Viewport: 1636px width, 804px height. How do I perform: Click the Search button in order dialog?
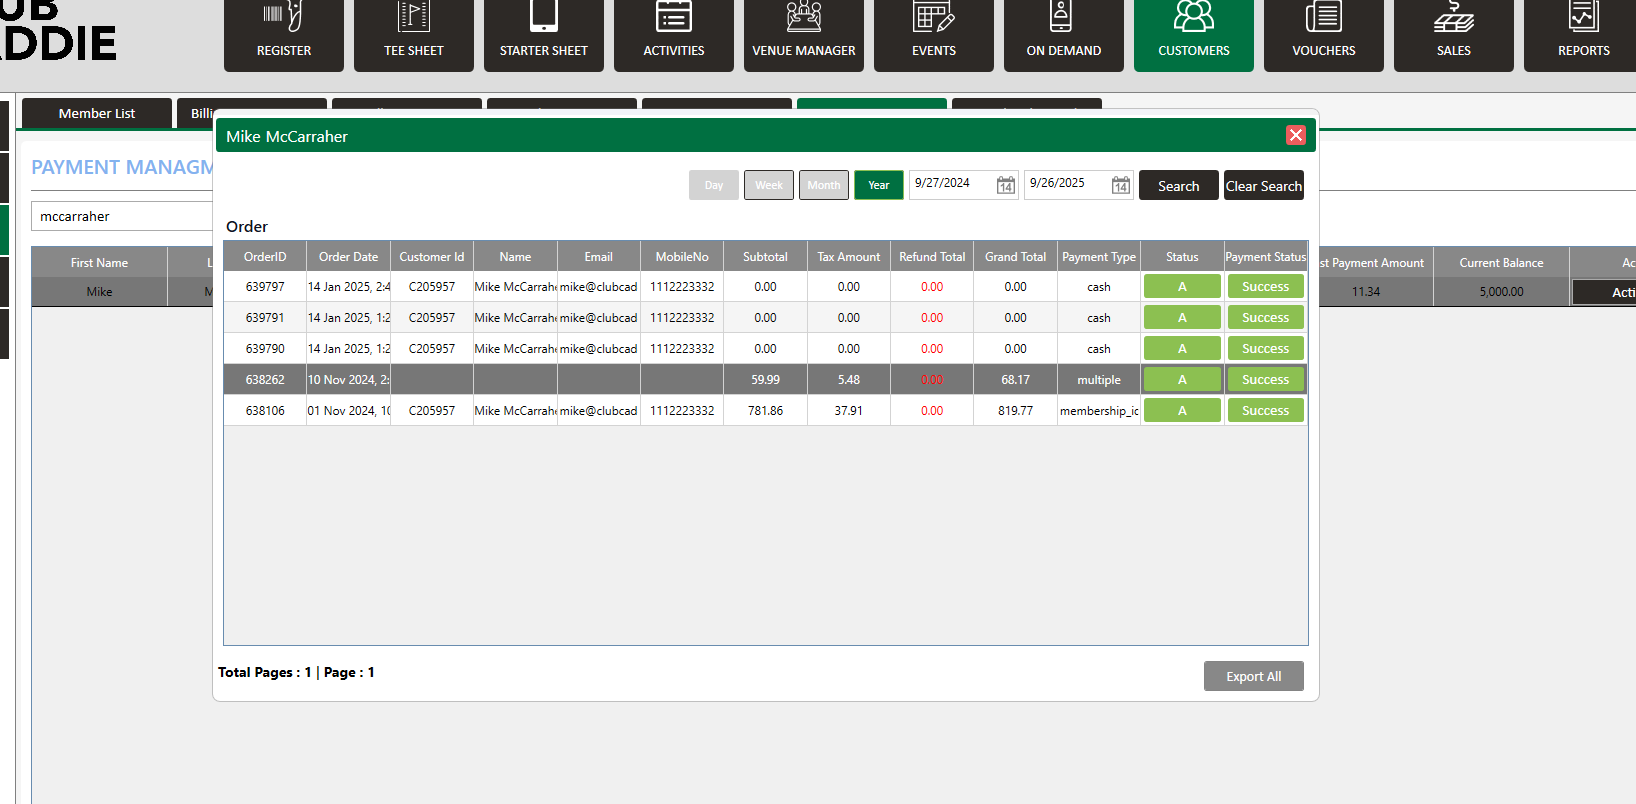click(1178, 186)
